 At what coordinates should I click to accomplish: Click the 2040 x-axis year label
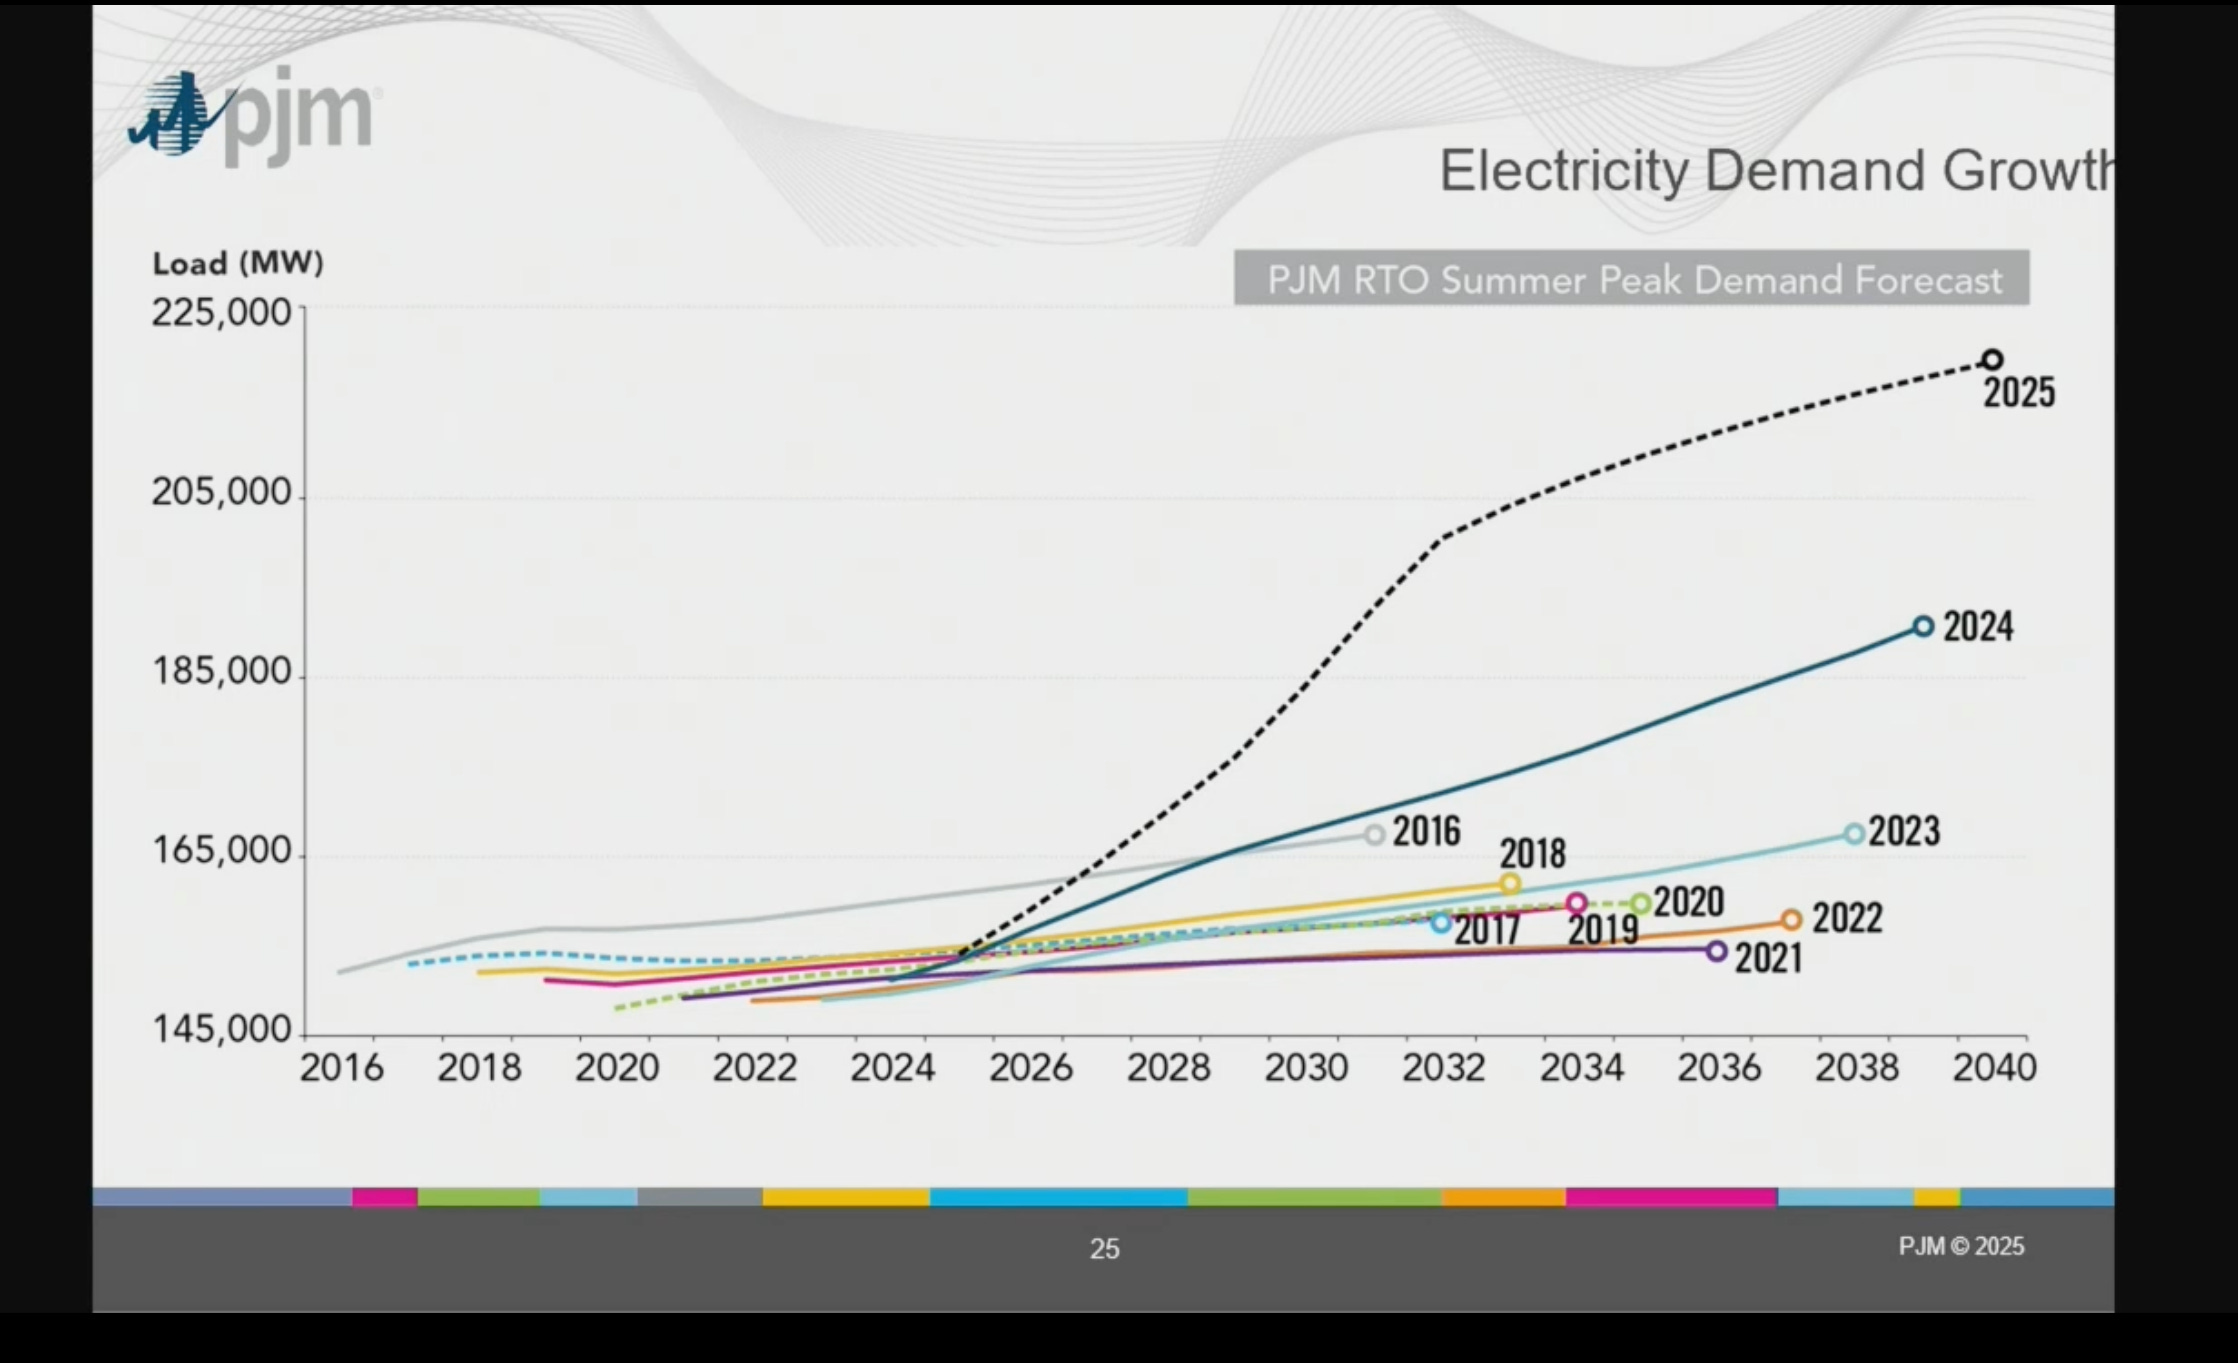[x=1994, y=1068]
